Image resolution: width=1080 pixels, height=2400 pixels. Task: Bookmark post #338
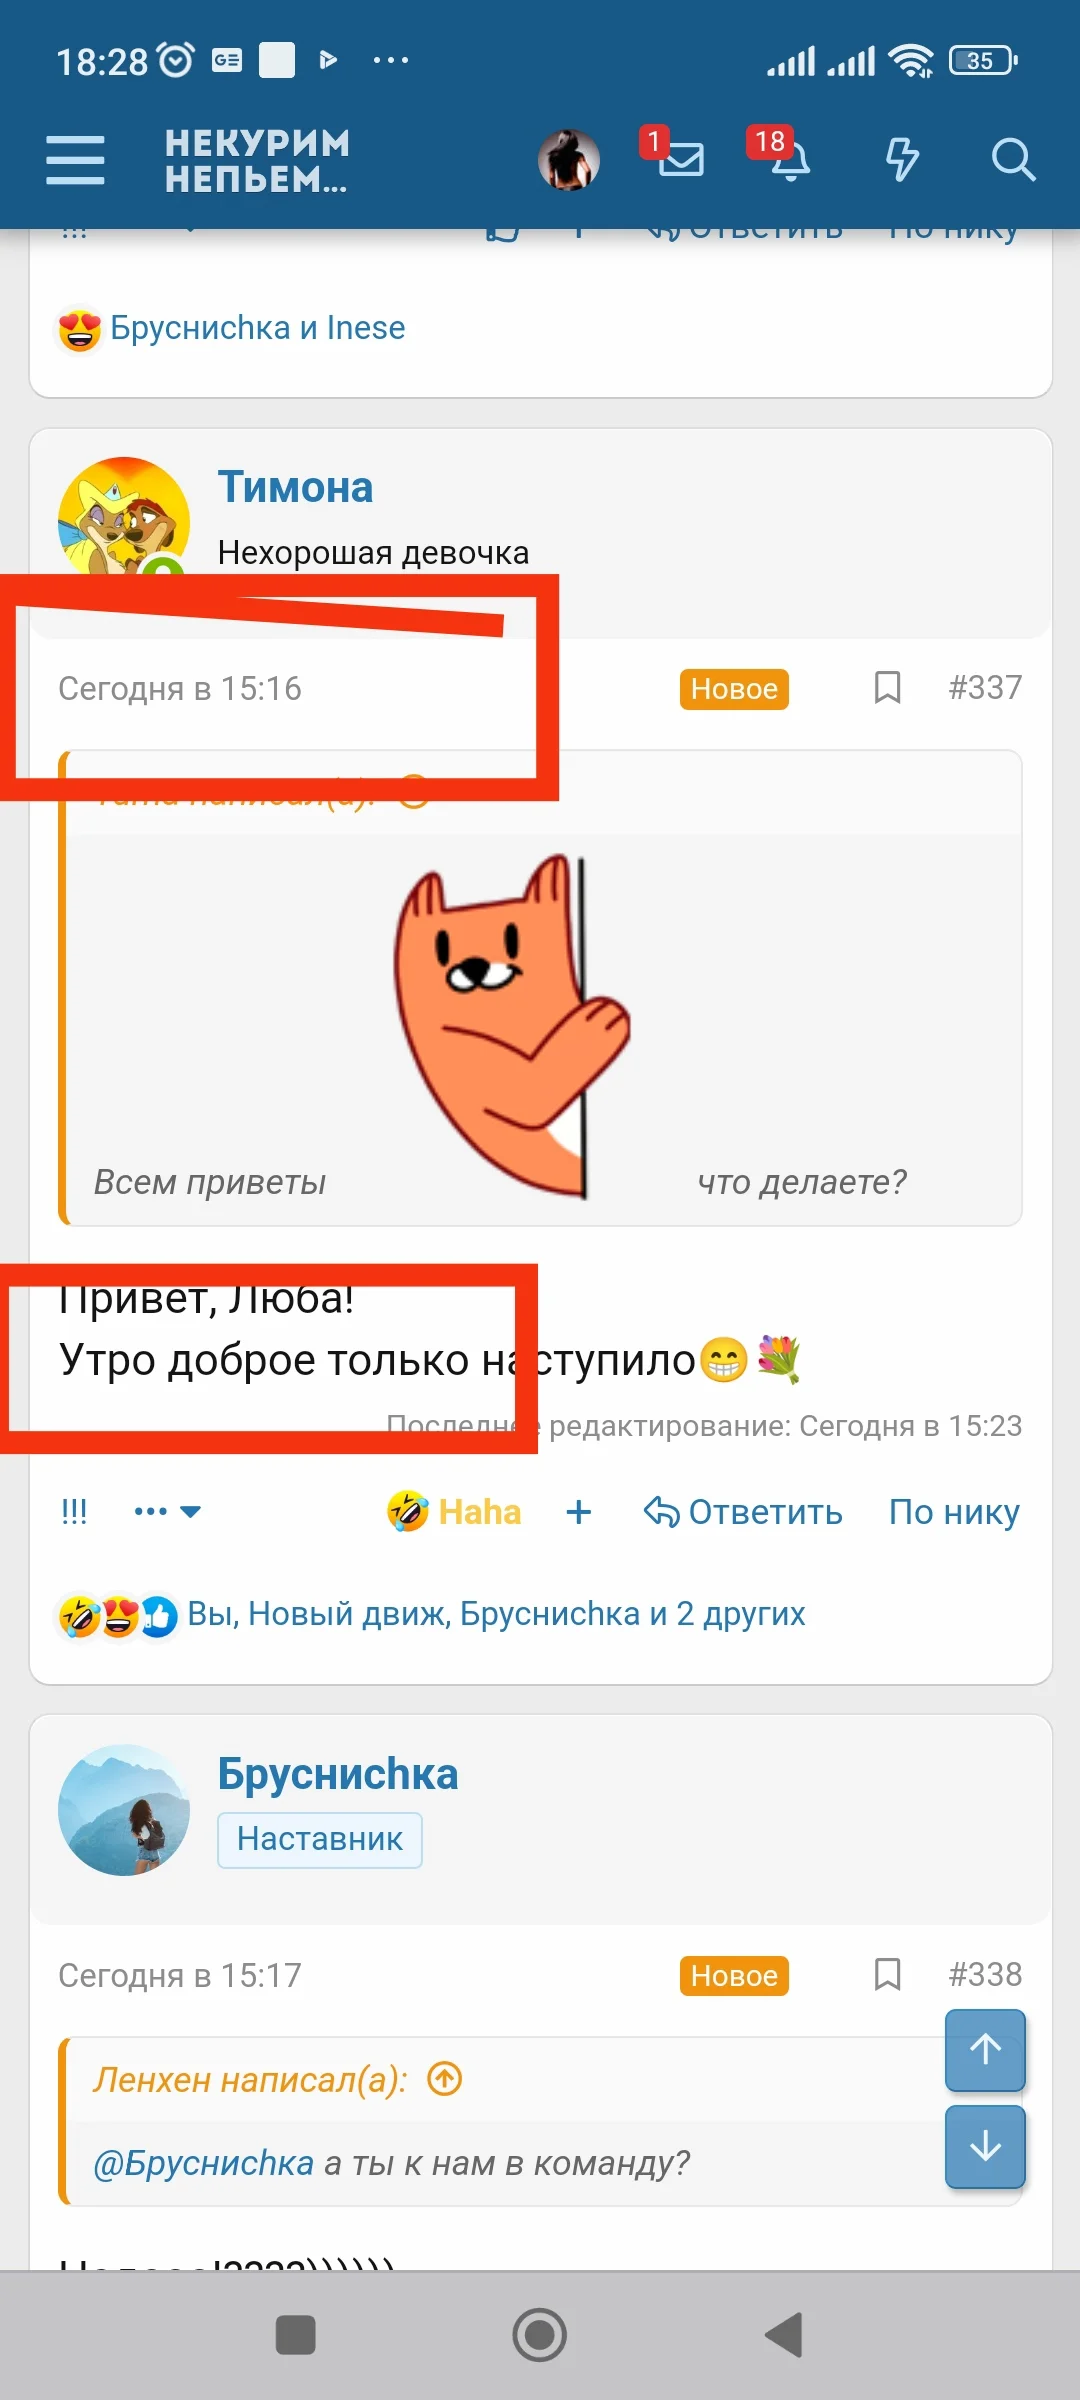[887, 1975]
